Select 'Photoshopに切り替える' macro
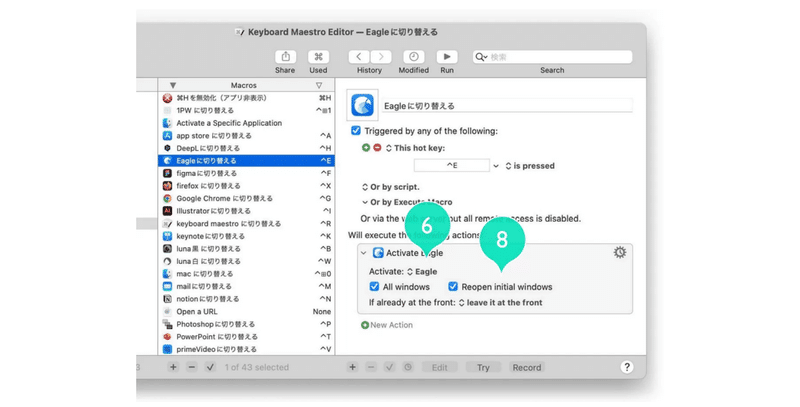800x407 pixels. (x=246, y=324)
